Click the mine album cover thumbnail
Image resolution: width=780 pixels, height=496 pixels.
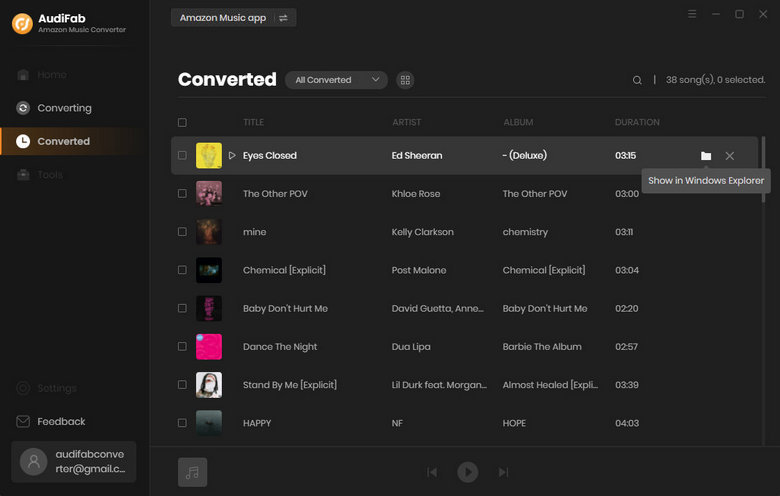coord(209,232)
